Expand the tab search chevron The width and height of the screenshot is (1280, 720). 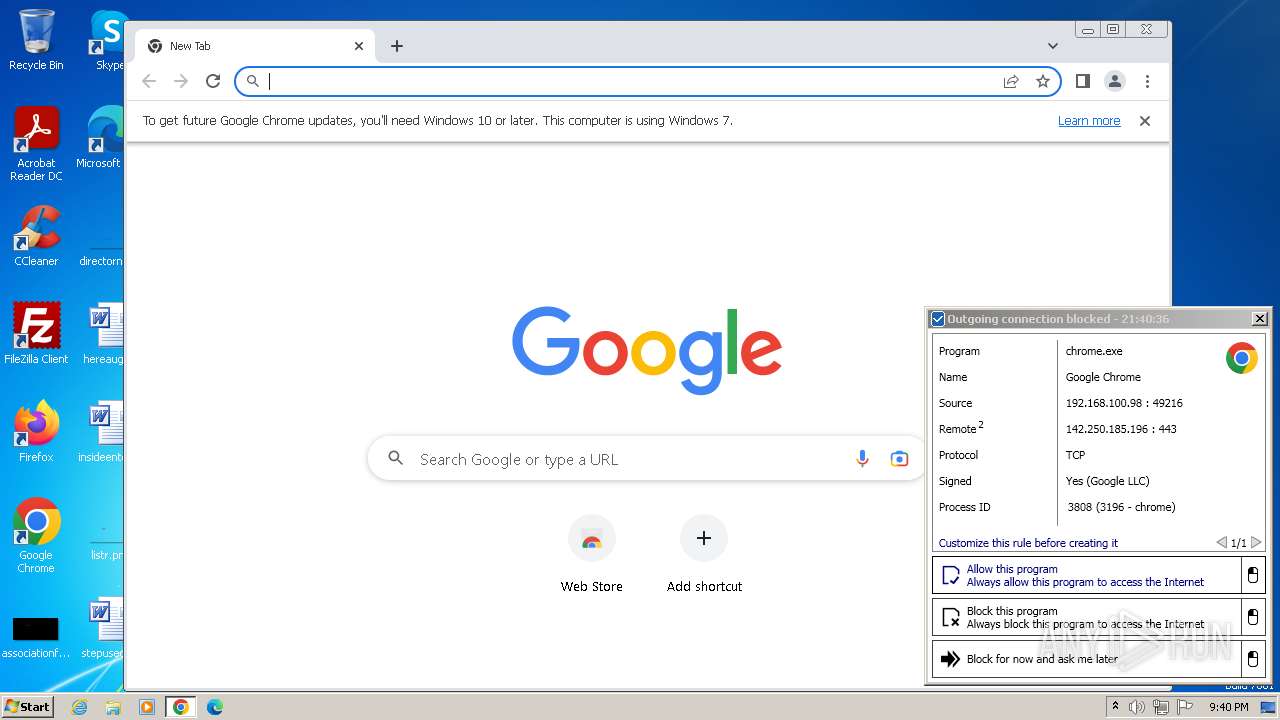pos(1052,46)
